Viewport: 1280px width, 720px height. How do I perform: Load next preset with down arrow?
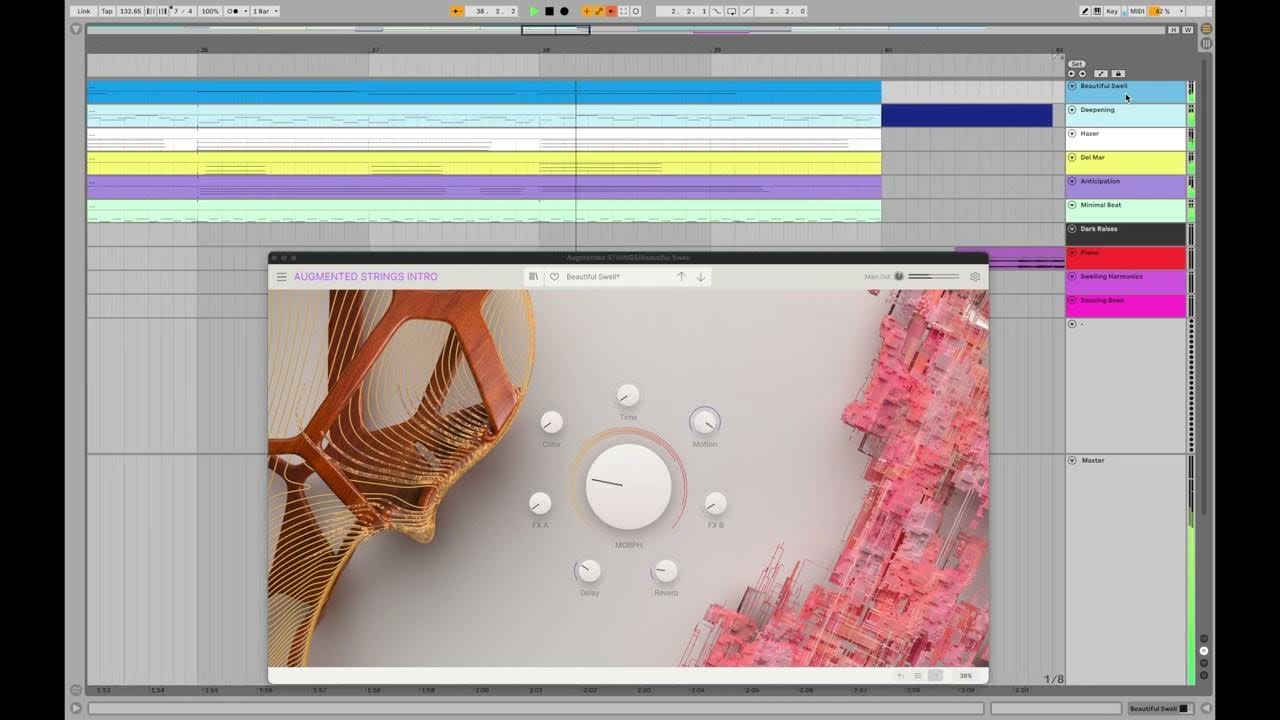pyautogui.click(x=701, y=277)
